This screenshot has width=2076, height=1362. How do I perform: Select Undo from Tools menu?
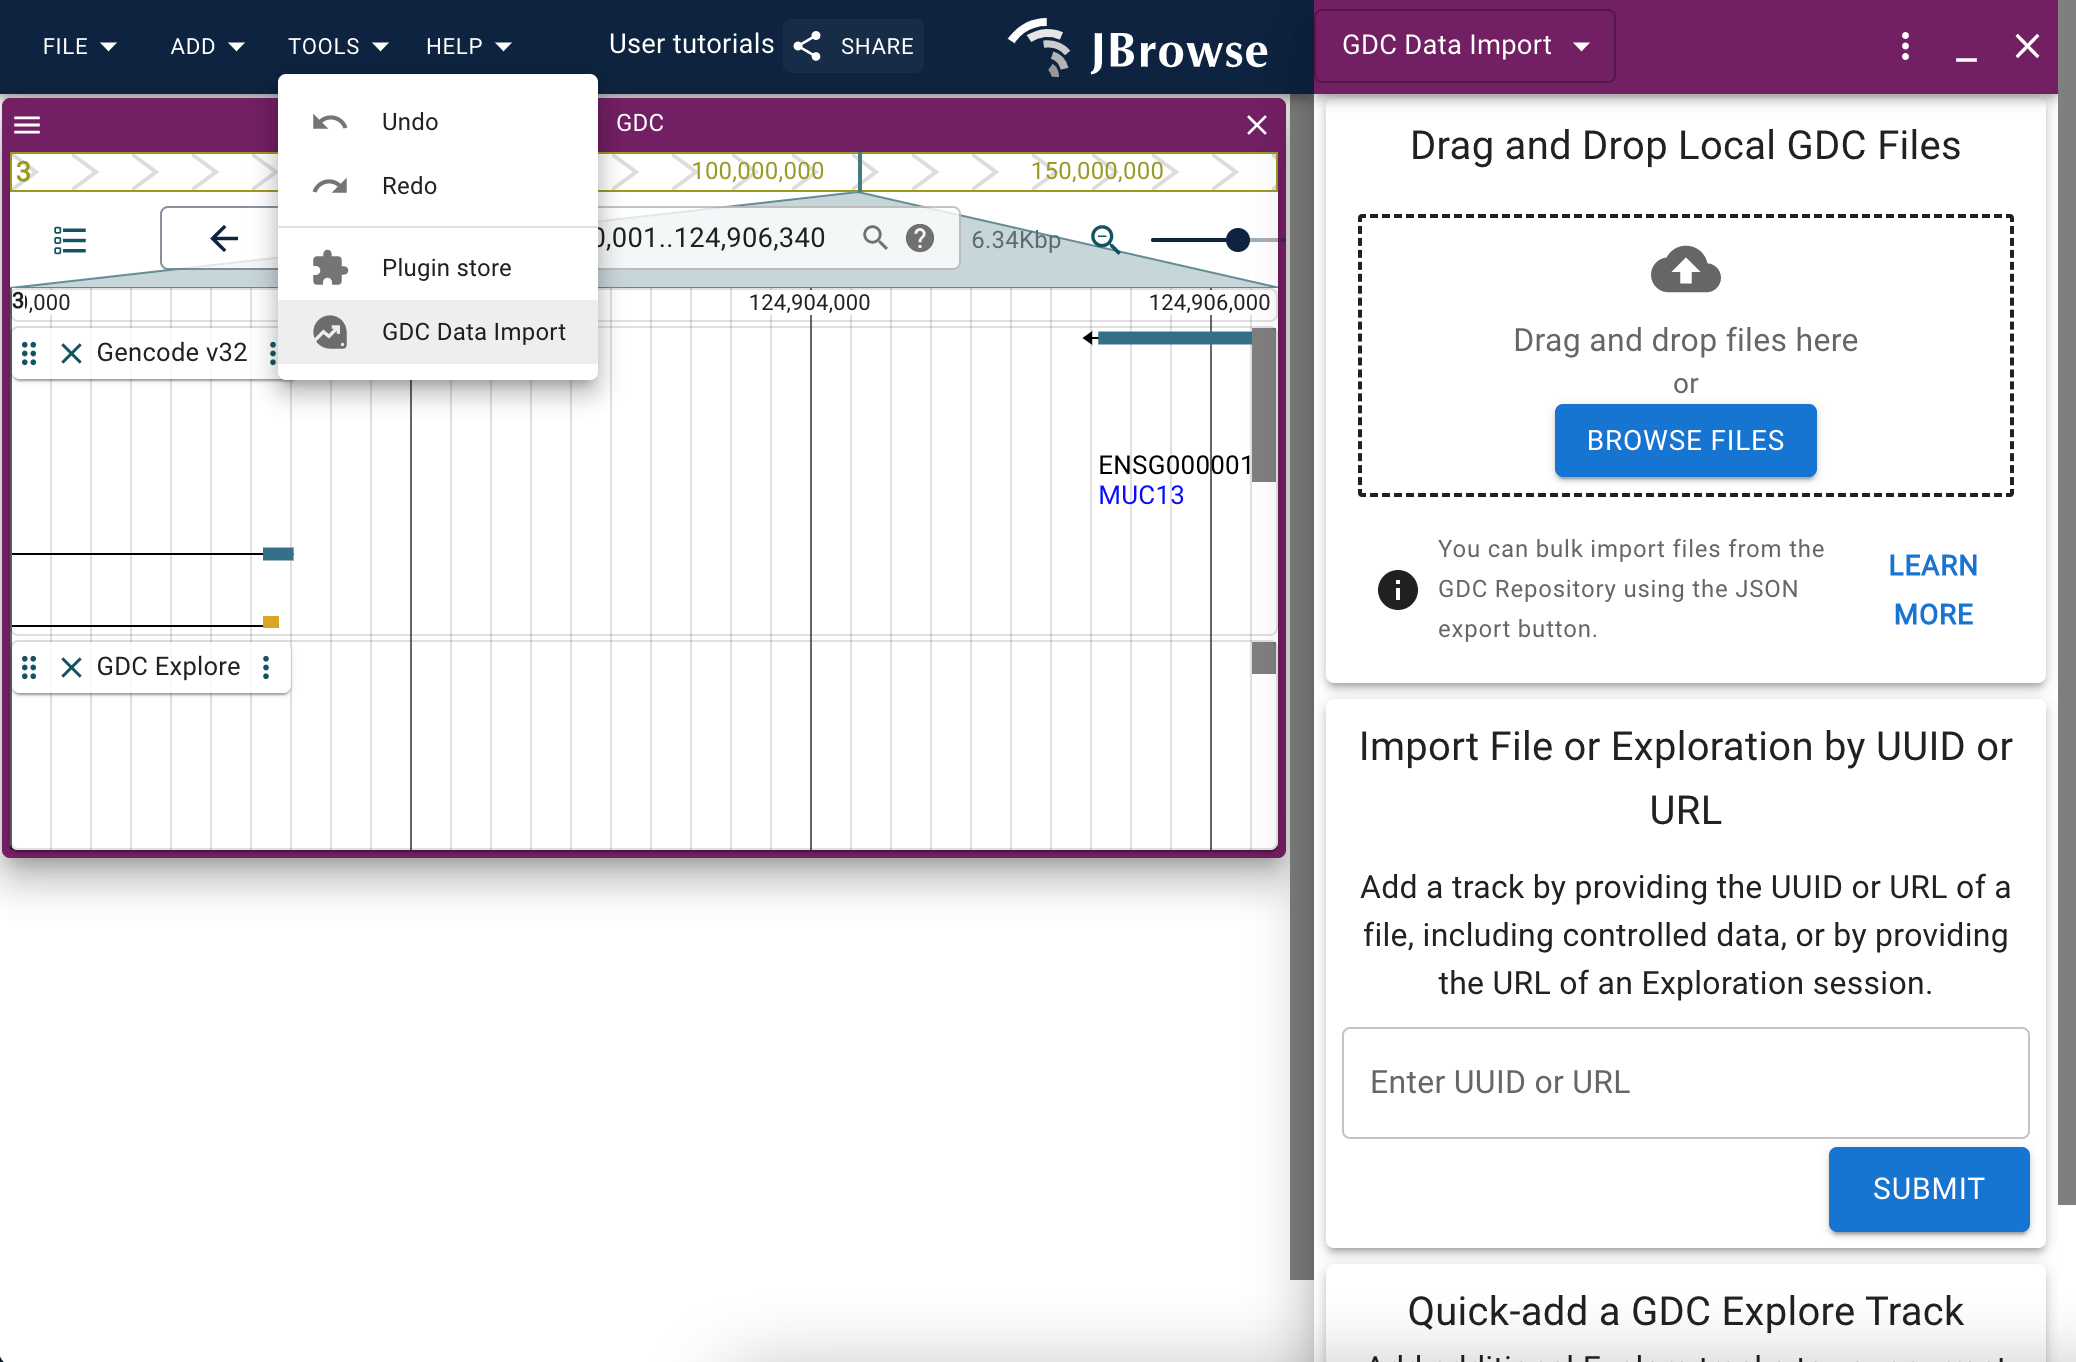[438, 122]
